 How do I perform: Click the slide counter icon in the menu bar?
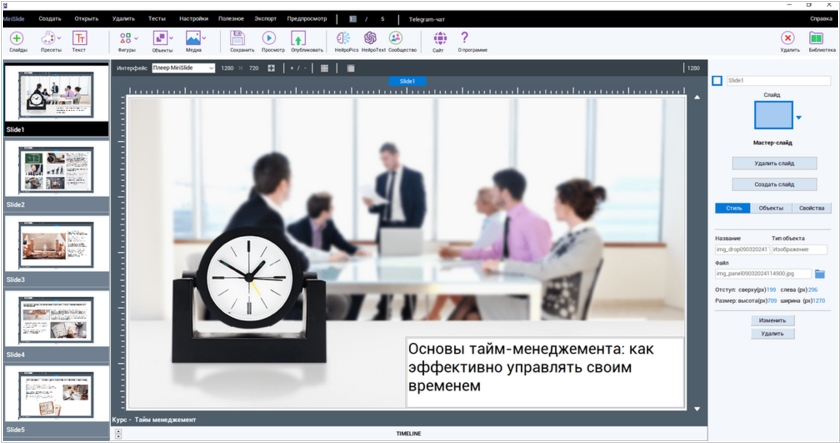tap(352, 19)
